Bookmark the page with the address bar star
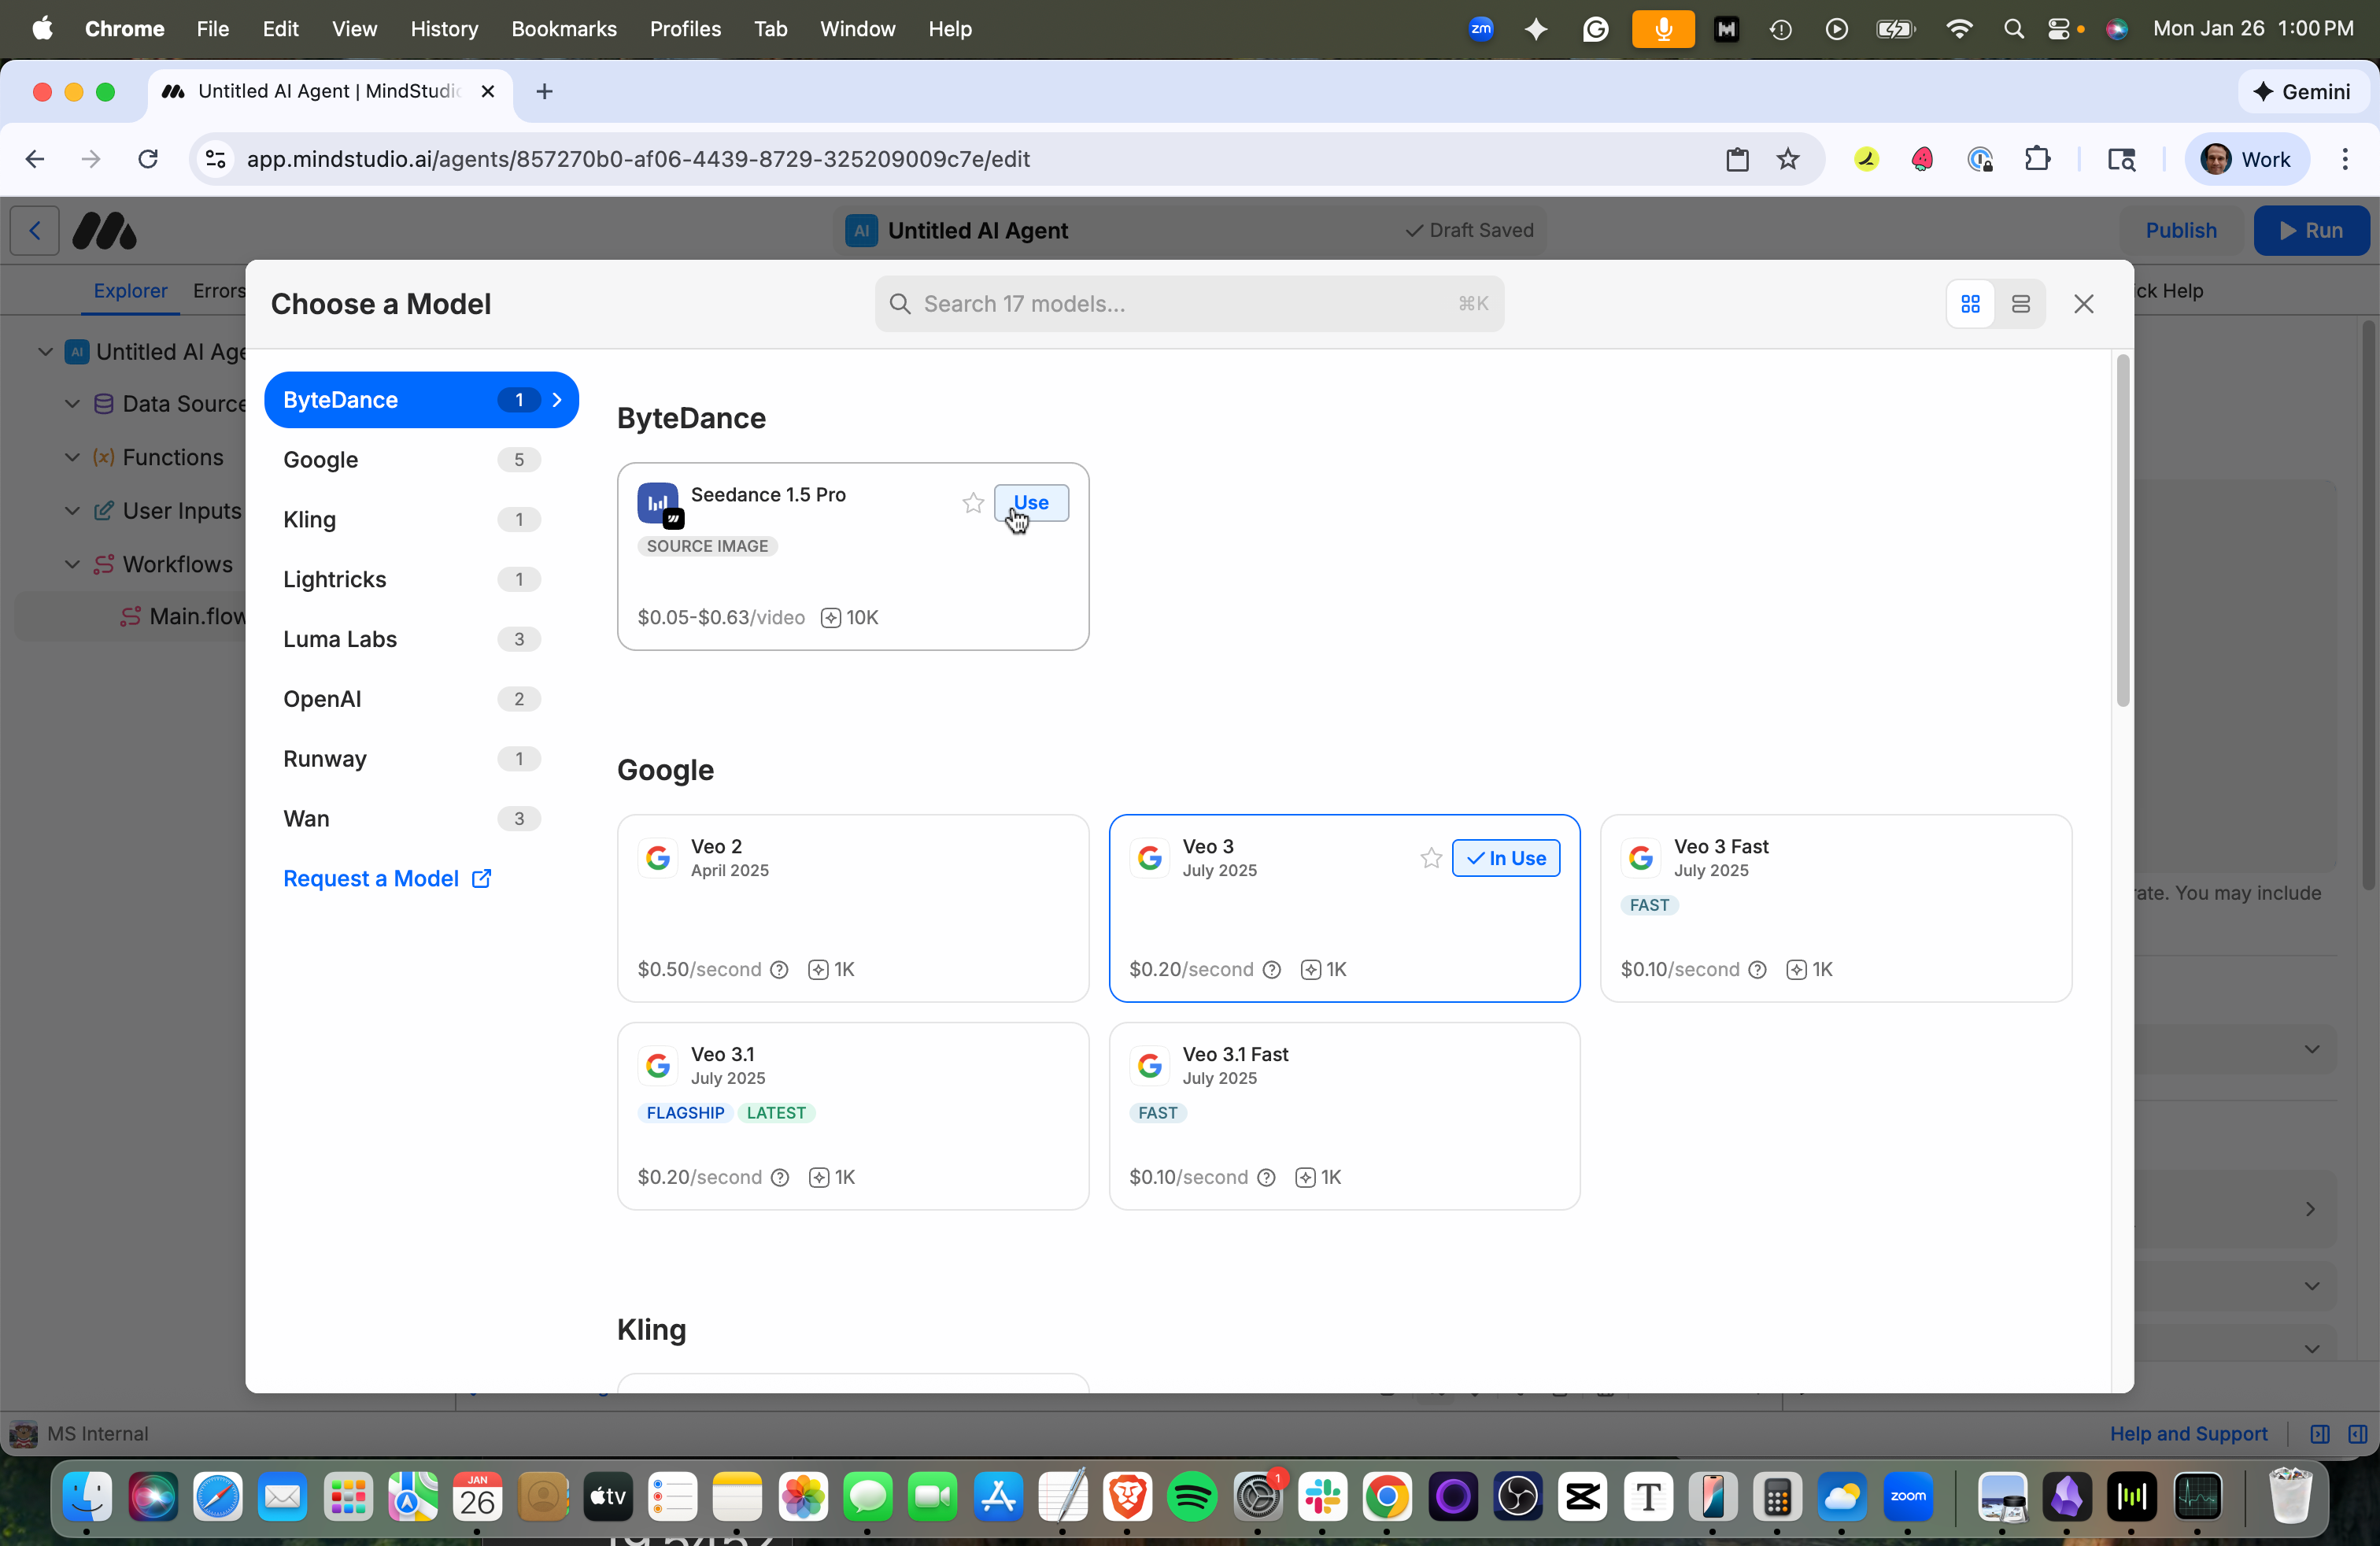 coord(1787,159)
